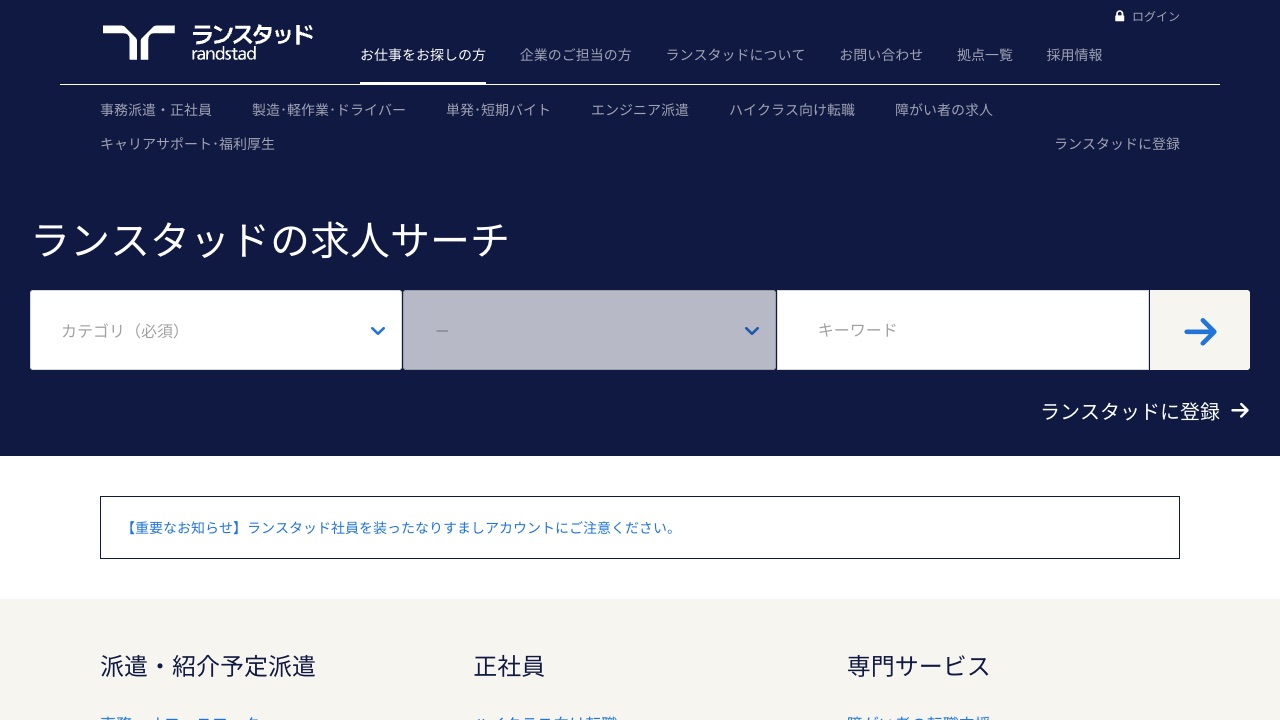
Task: Click the 派遣・紹介予定派遣 heading
Action: (x=208, y=666)
